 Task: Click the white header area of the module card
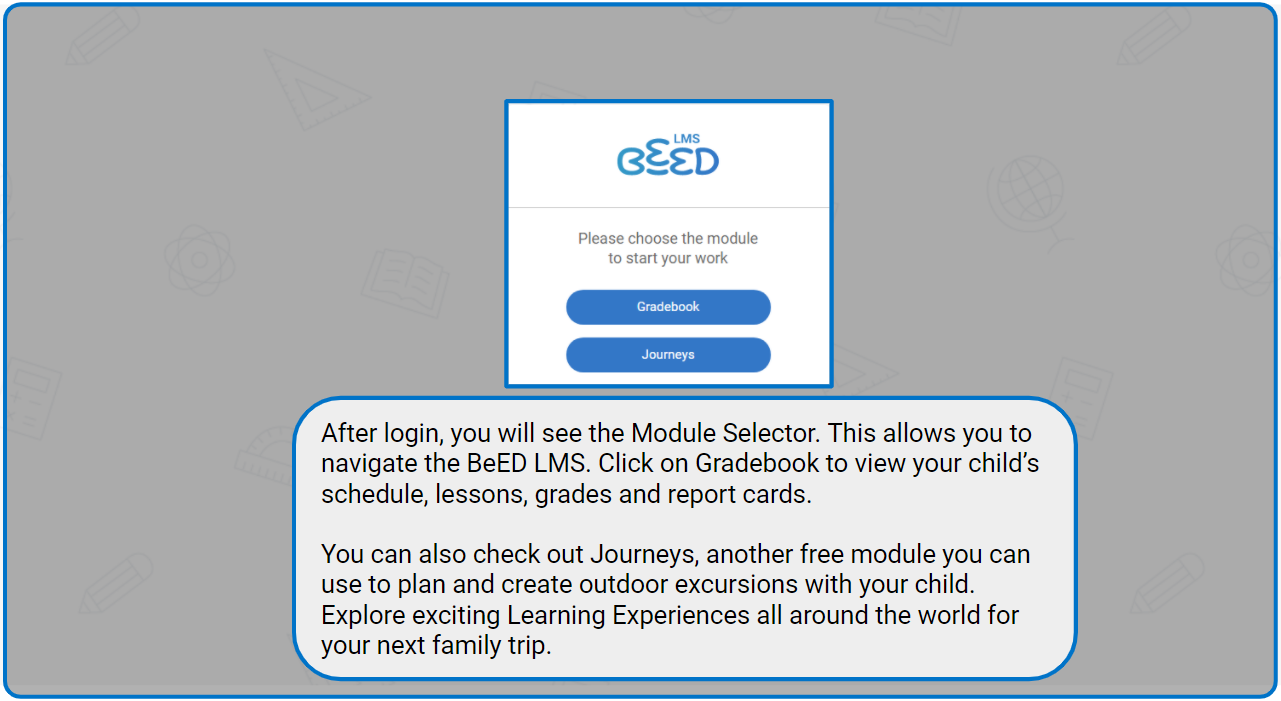click(x=668, y=155)
